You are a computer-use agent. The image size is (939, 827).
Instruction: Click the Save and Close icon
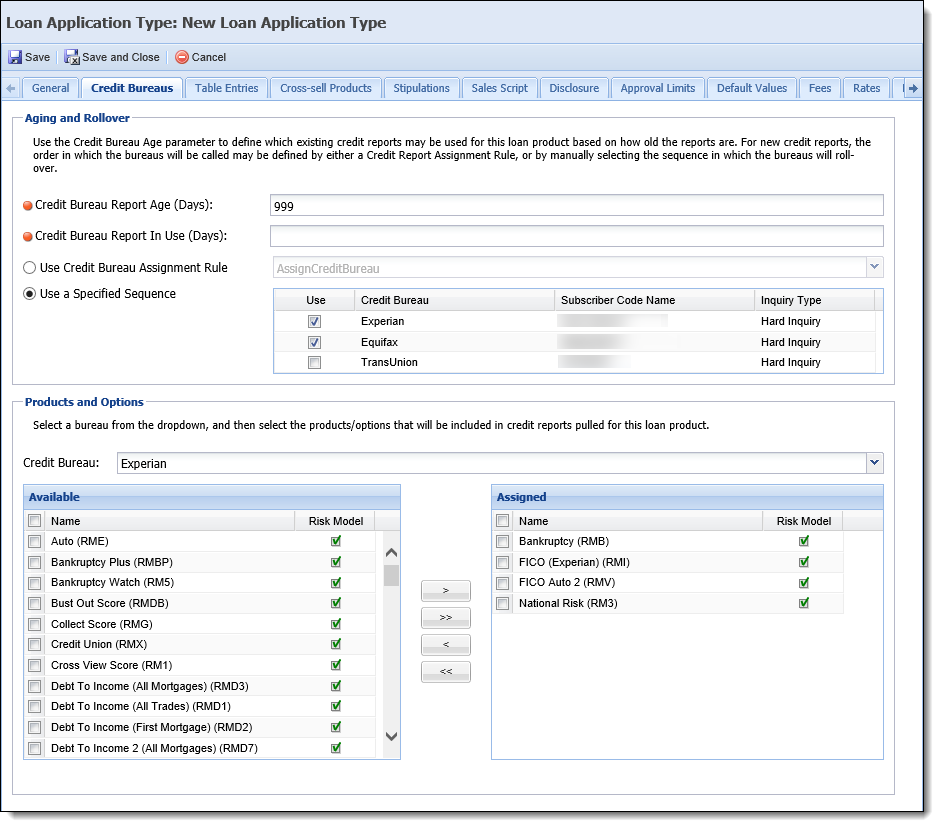click(72, 57)
